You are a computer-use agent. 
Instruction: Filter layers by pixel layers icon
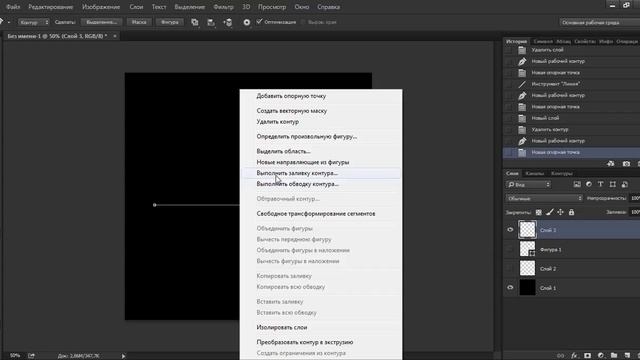coord(577,184)
